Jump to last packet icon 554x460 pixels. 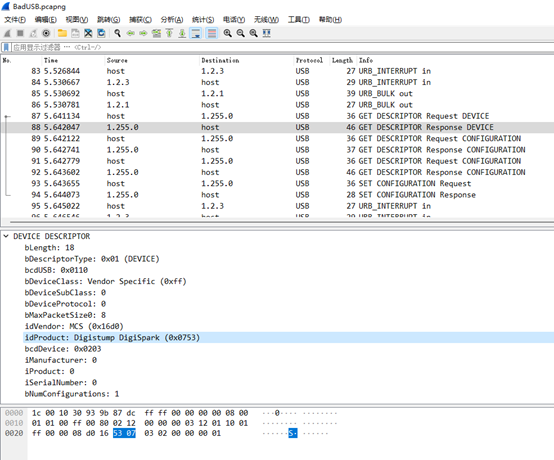[182, 33]
